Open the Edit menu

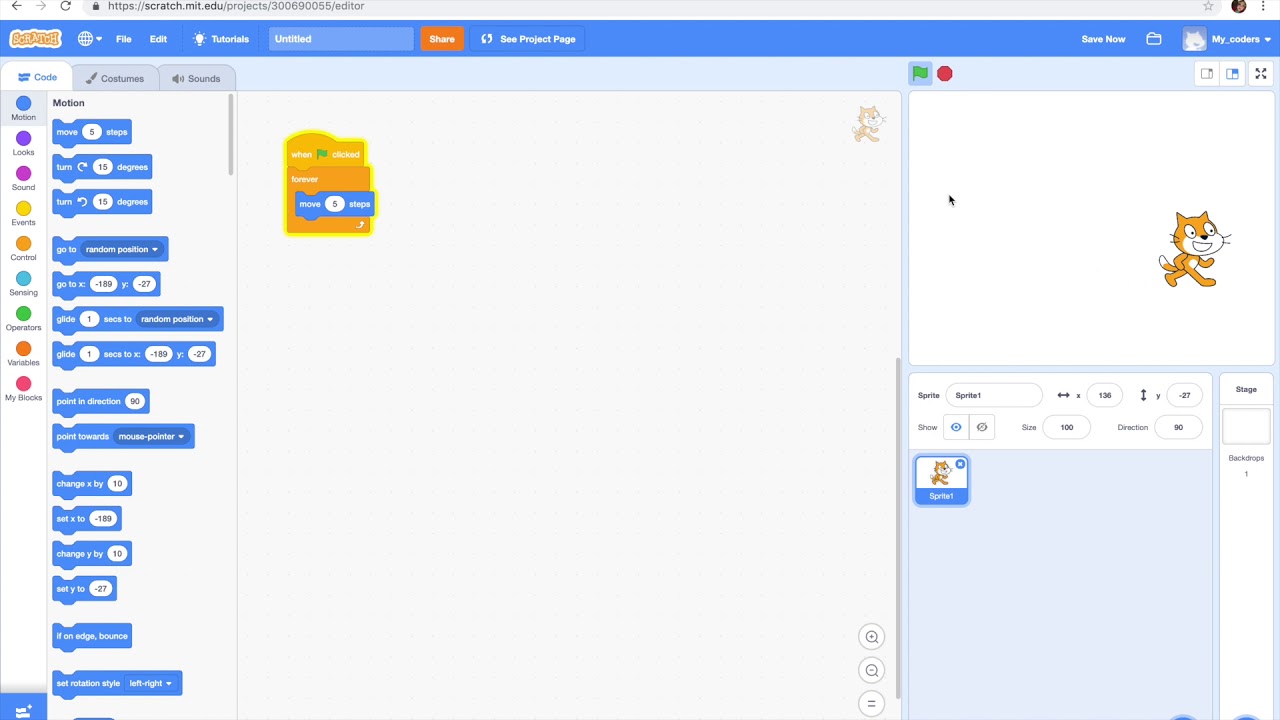[x=158, y=39]
